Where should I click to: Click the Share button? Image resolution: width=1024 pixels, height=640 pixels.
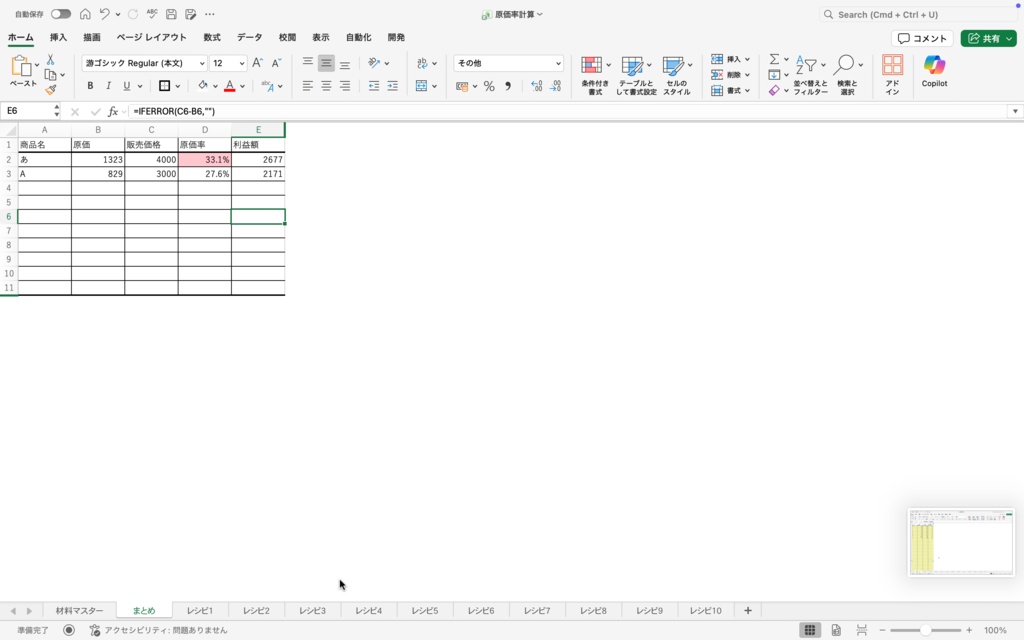point(988,39)
